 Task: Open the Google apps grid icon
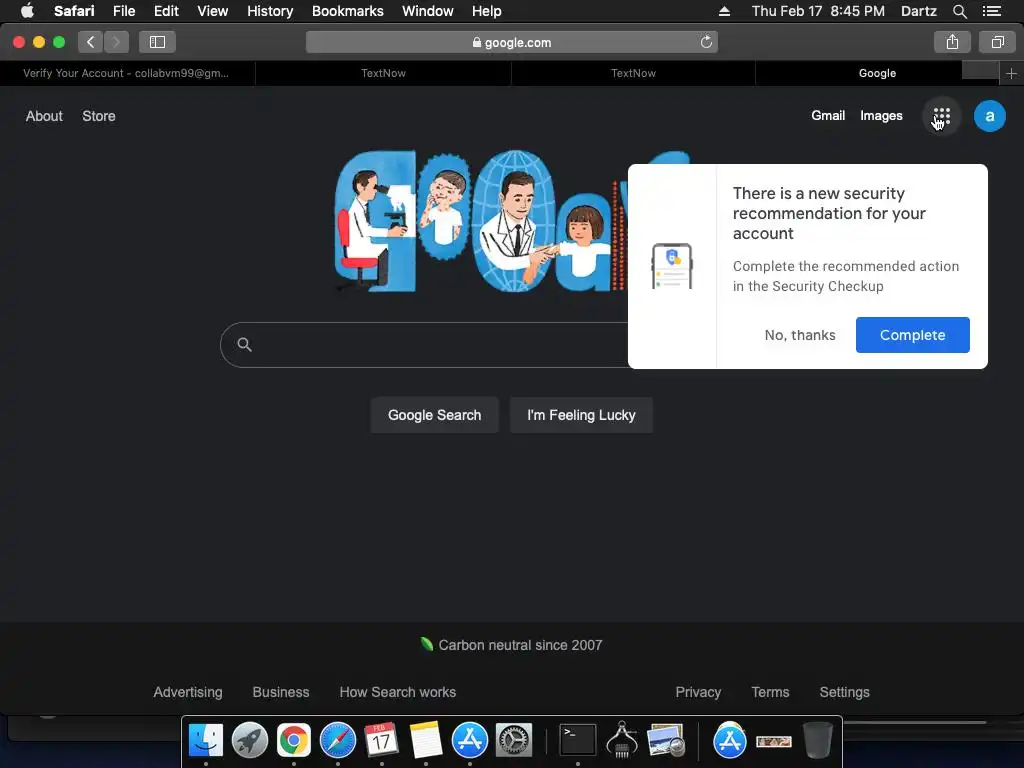pyautogui.click(x=941, y=116)
